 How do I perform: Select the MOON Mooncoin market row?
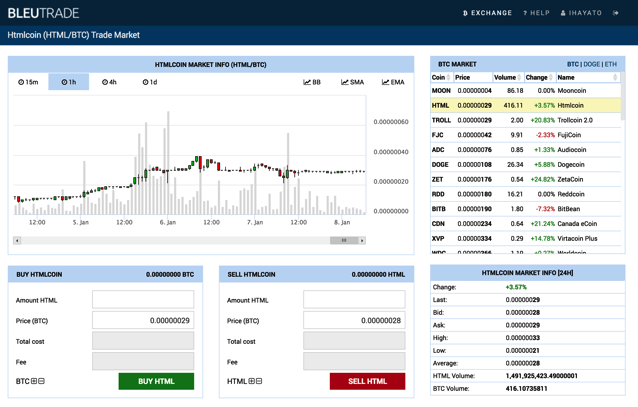click(x=526, y=90)
